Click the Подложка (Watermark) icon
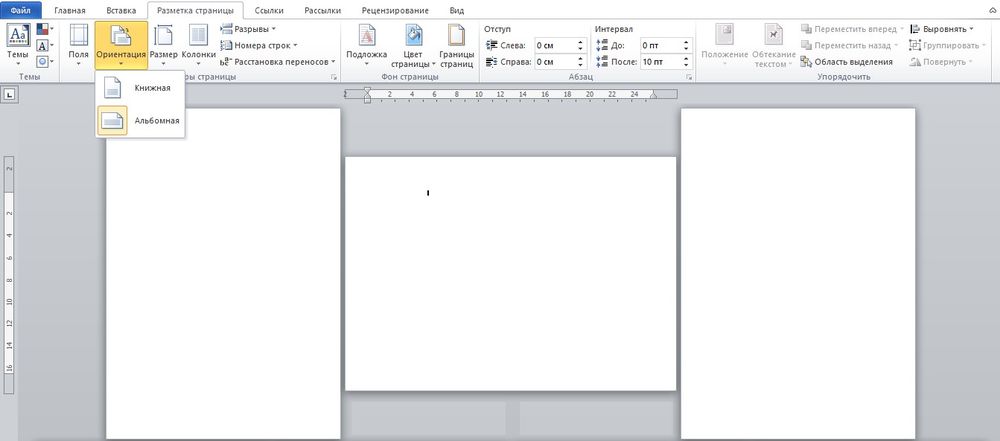1000x441 pixels. coord(366,44)
